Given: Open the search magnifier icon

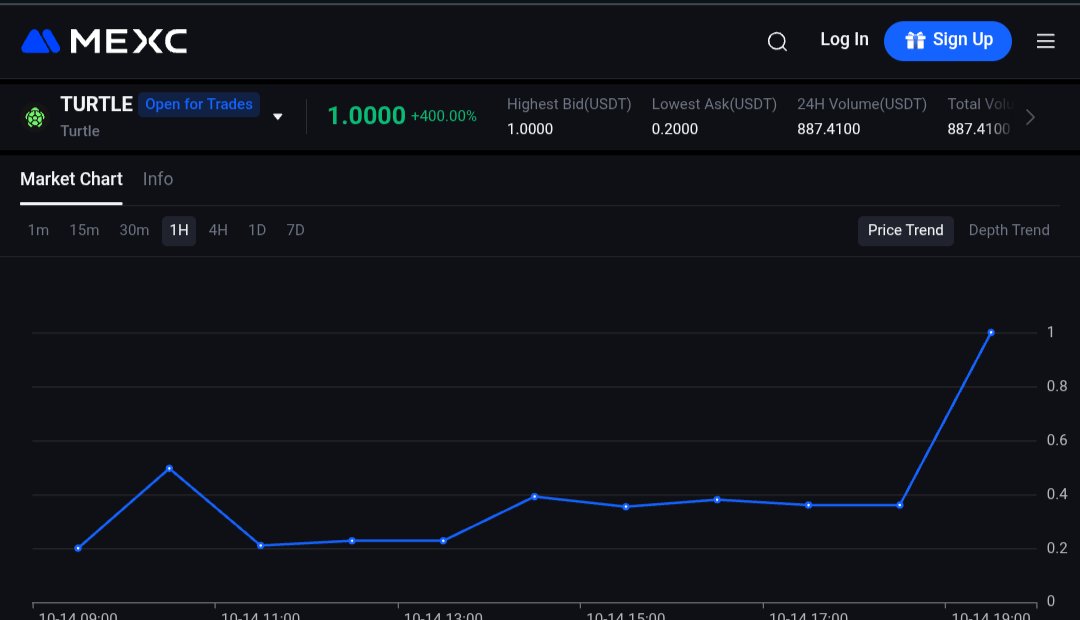Looking at the screenshot, I should click(x=777, y=41).
